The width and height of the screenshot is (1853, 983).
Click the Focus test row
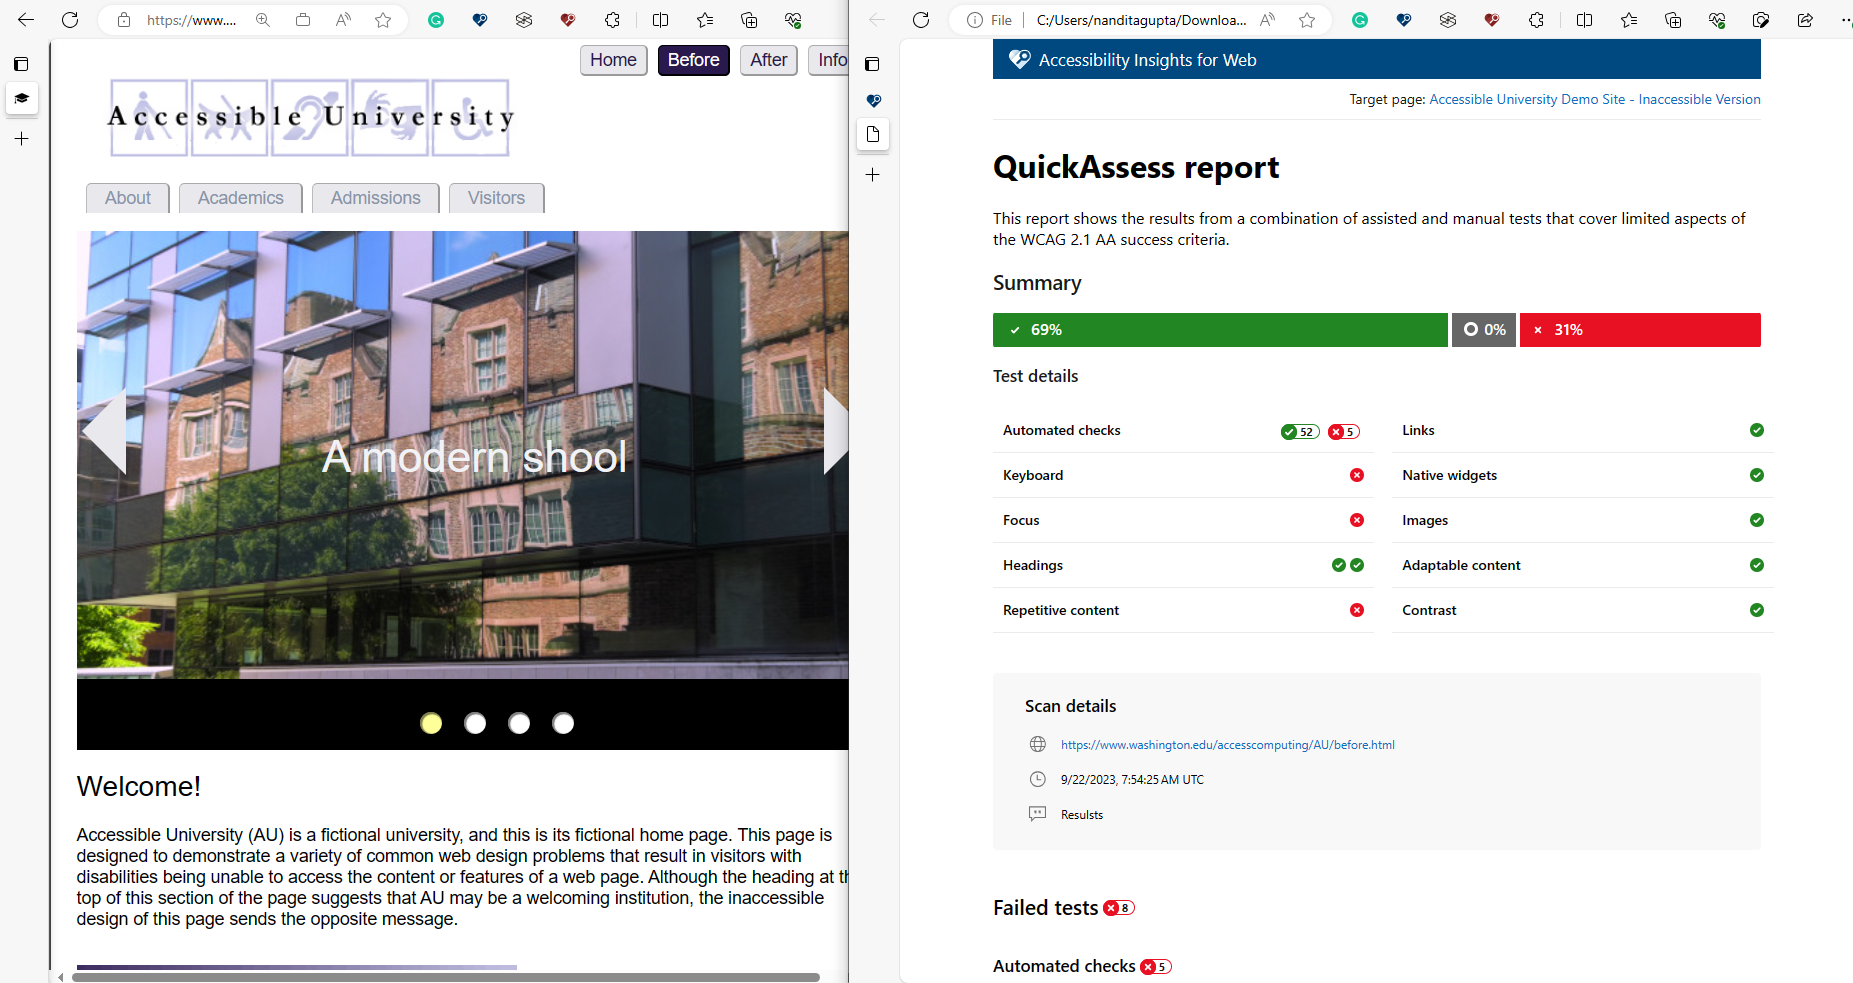[x=1183, y=520]
